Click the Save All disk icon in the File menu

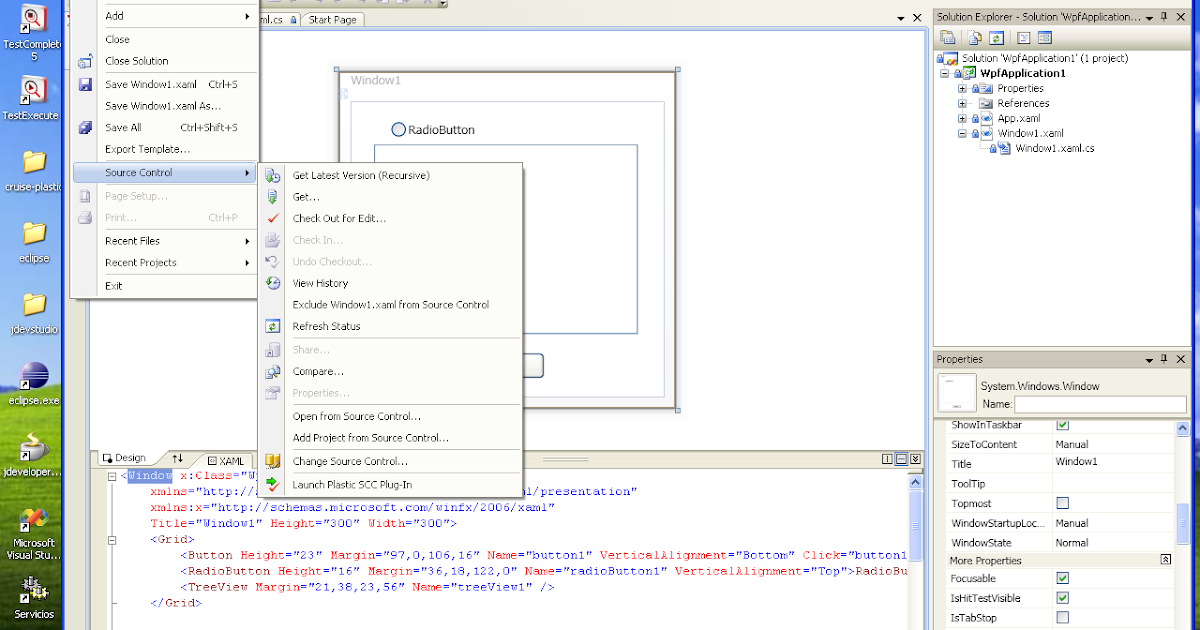pos(85,128)
